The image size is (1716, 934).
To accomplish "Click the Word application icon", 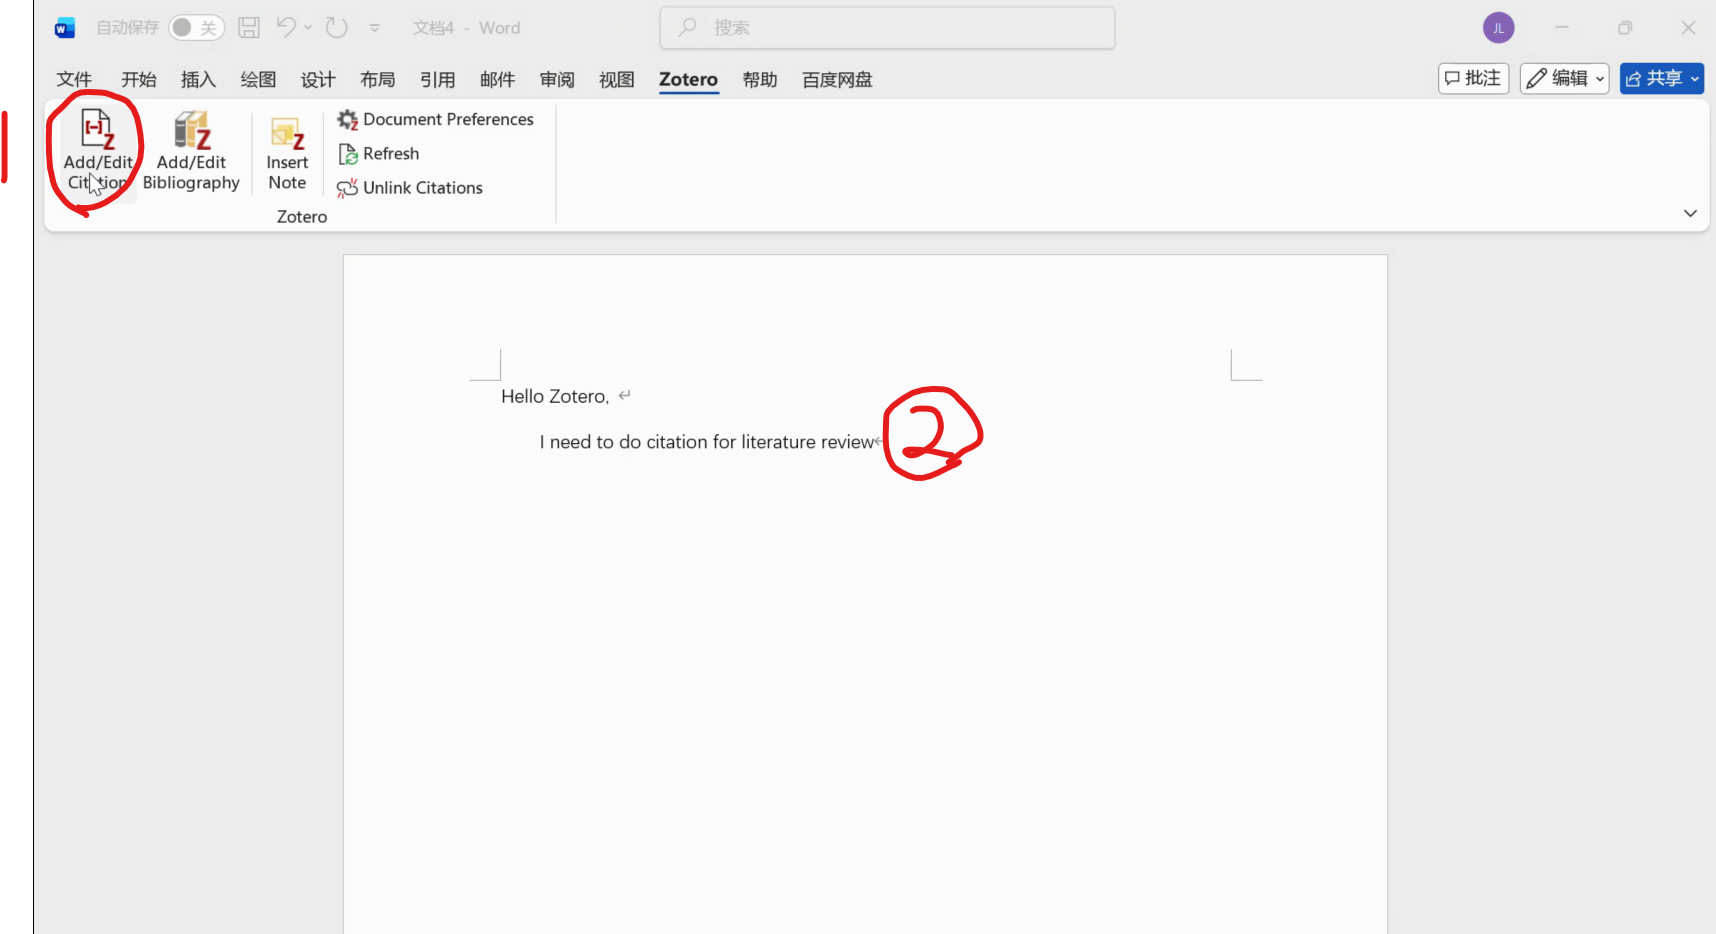I will pos(65,28).
